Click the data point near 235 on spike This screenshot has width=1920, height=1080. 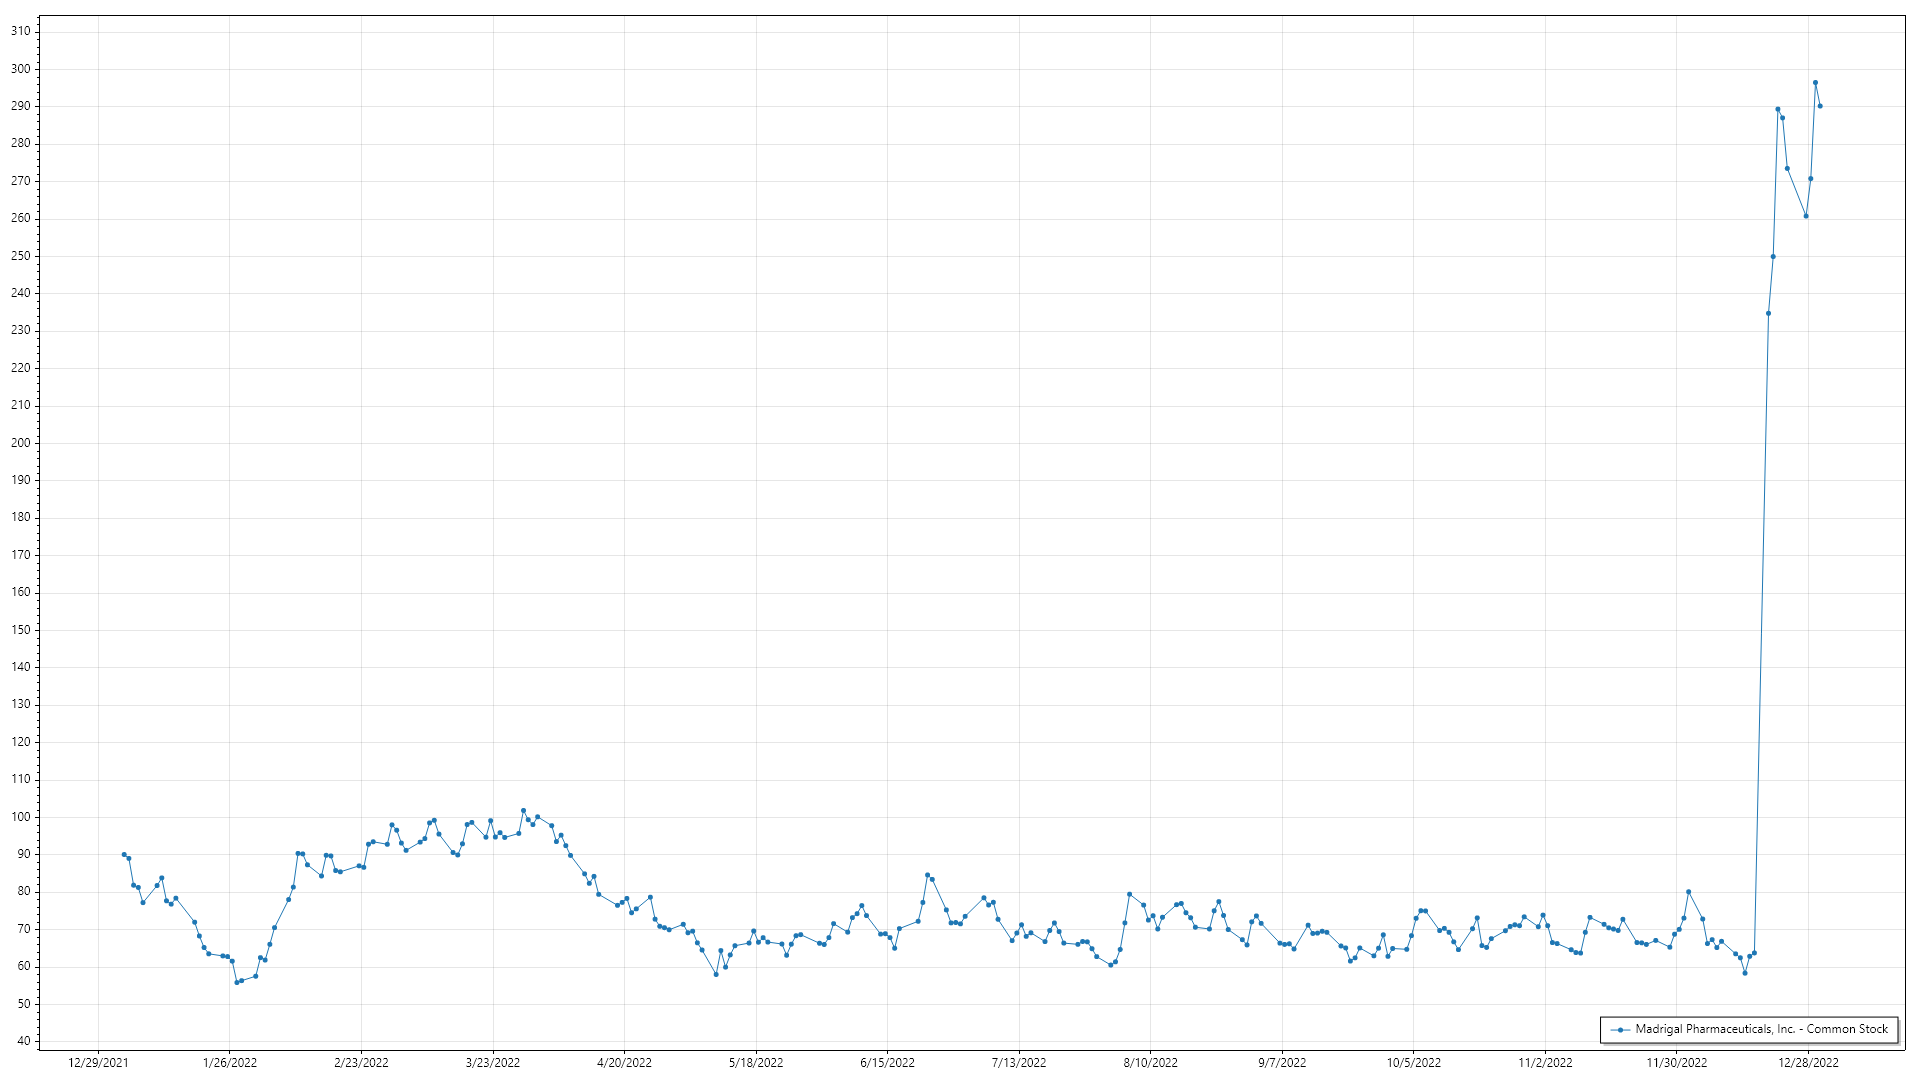(x=1768, y=313)
